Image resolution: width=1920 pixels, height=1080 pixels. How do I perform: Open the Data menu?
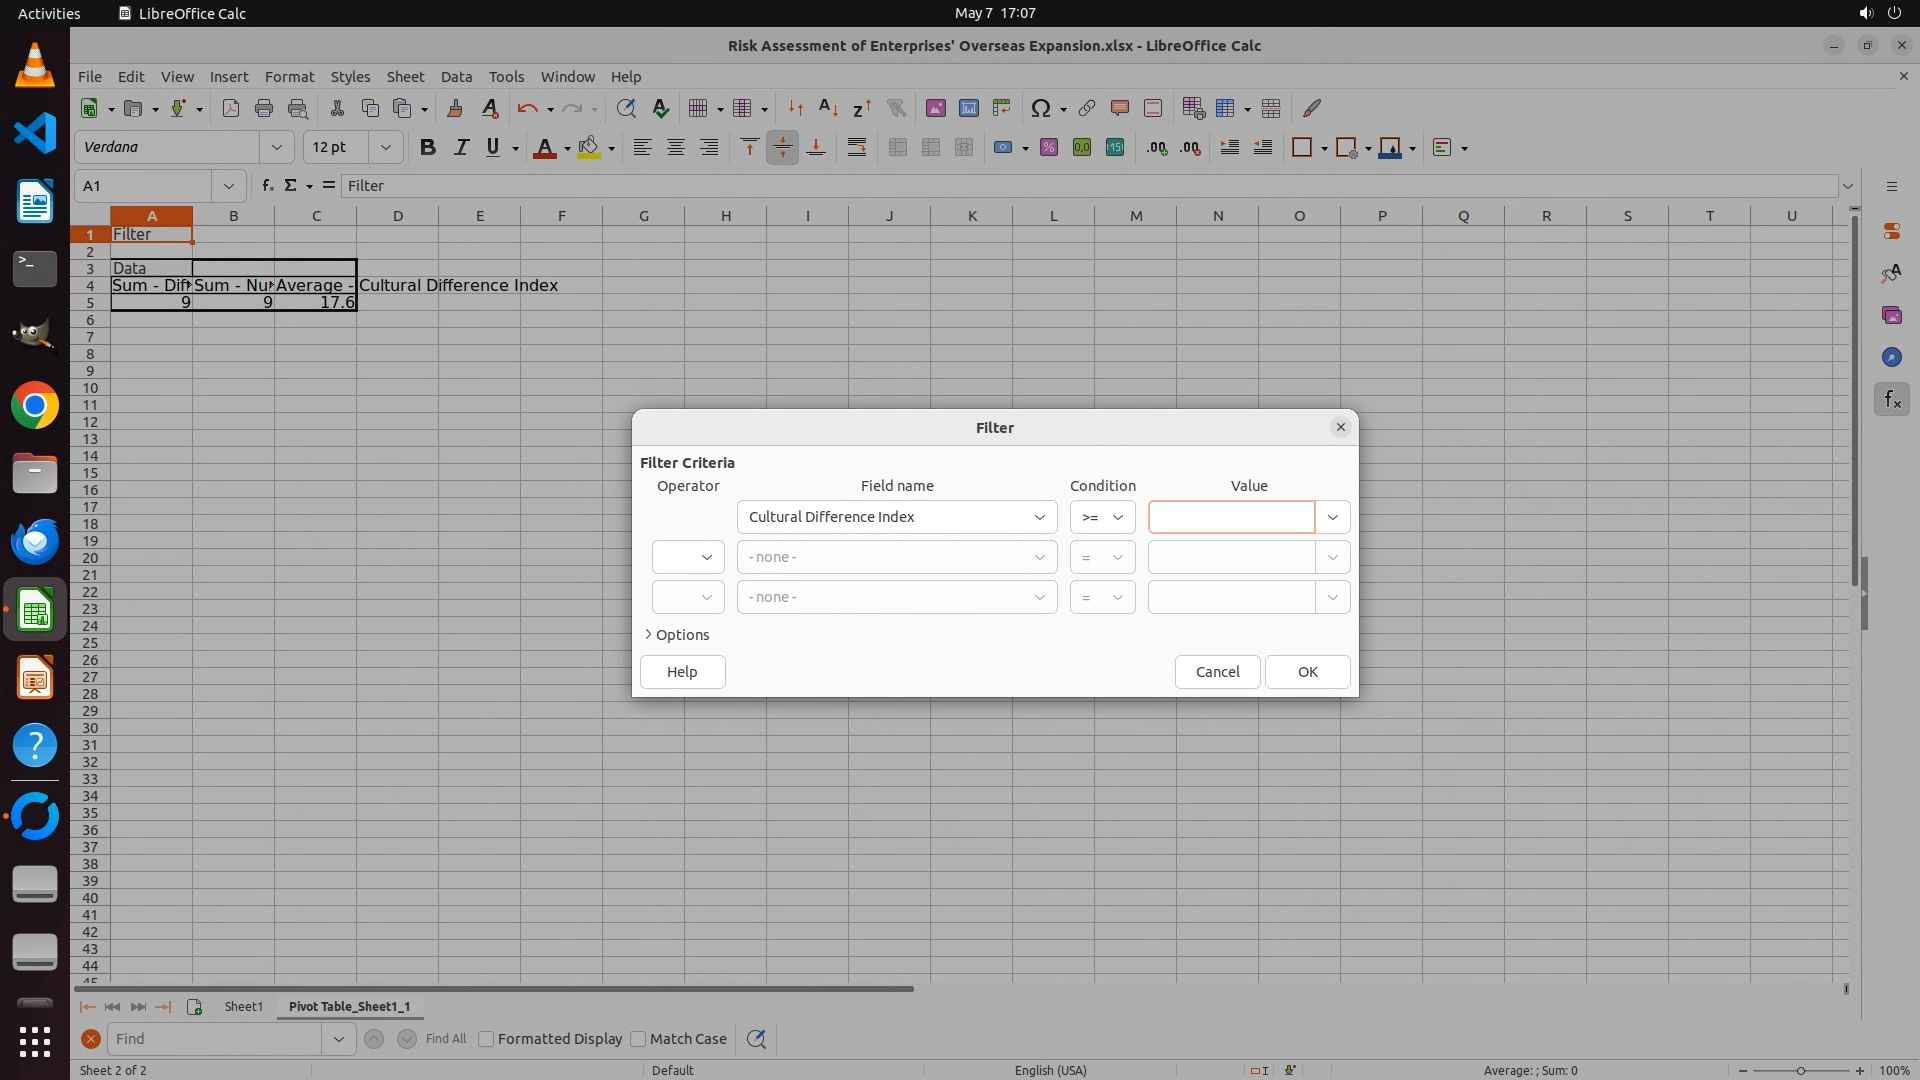pos(456,77)
